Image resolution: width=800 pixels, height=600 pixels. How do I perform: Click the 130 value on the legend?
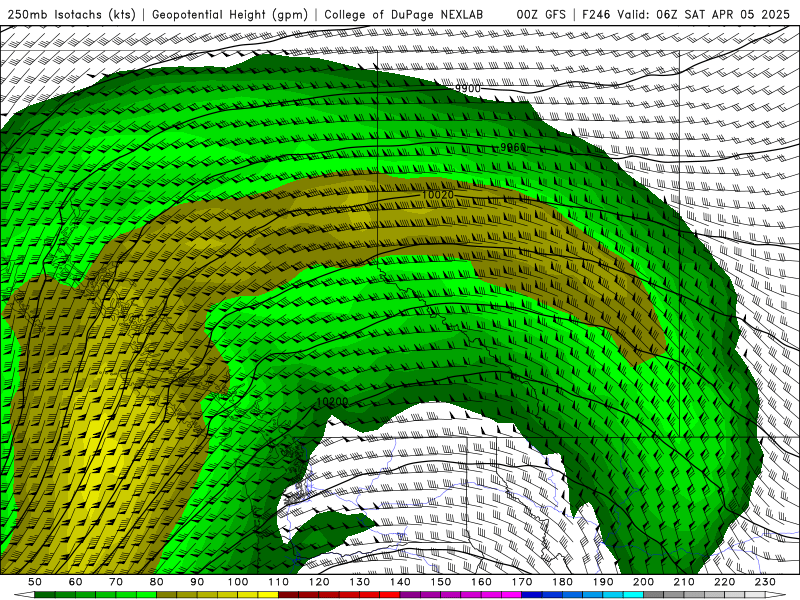(x=360, y=582)
